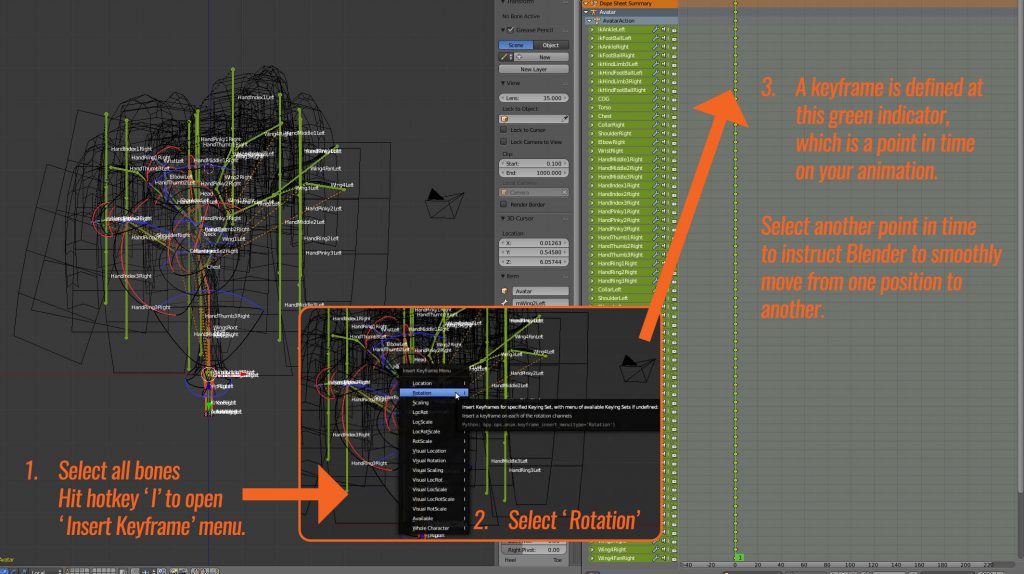Click the current frame marker on timeline
Image resolution: width=1024 pixels, height=574 pixels.
[x=740, y=558]
